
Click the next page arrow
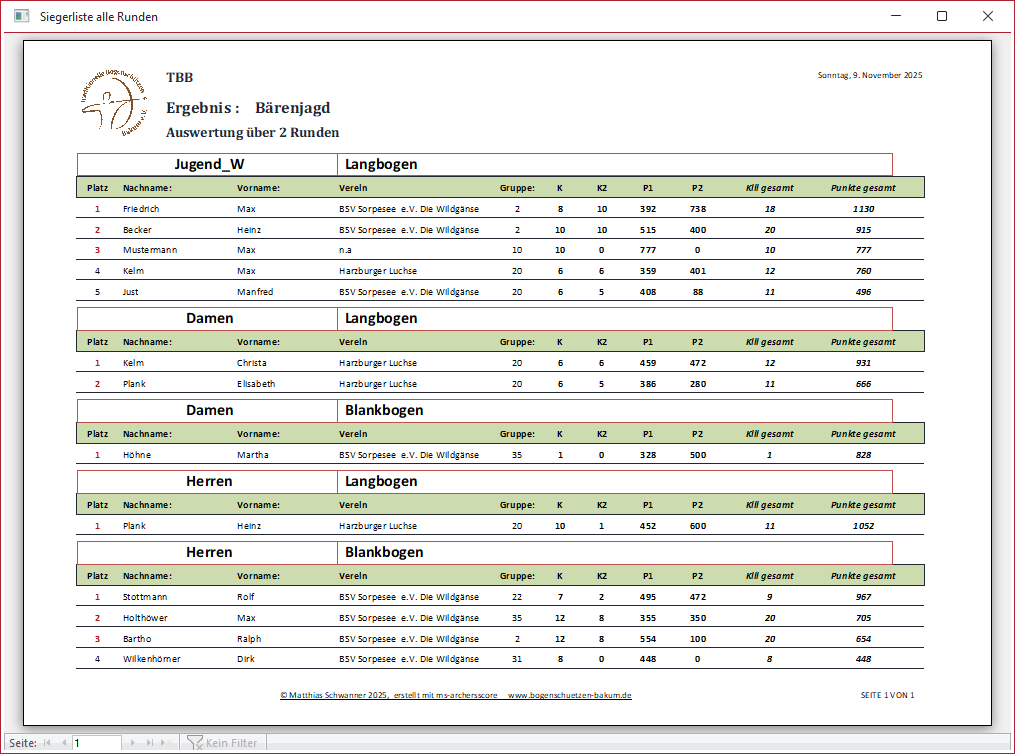(x=134, y=743)
